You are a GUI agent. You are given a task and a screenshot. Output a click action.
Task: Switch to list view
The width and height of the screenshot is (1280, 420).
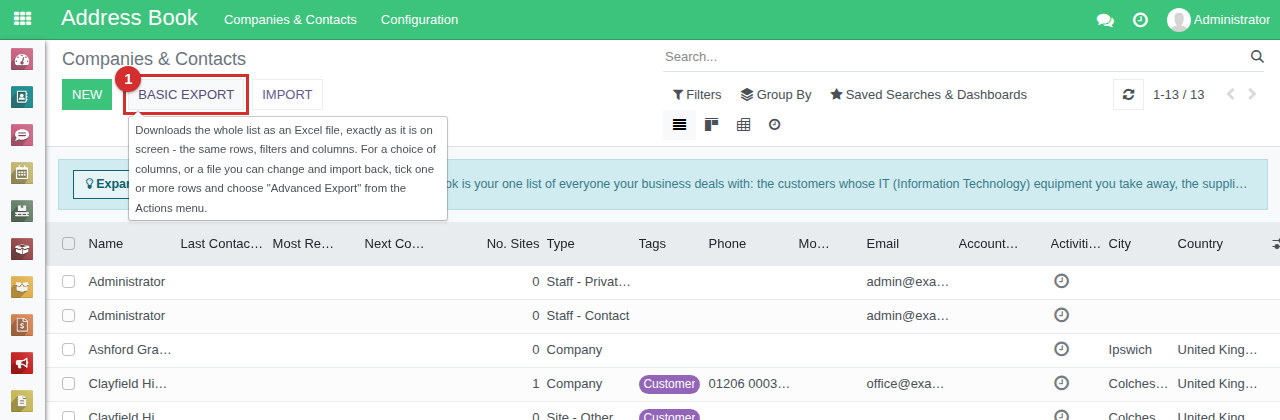679,125
